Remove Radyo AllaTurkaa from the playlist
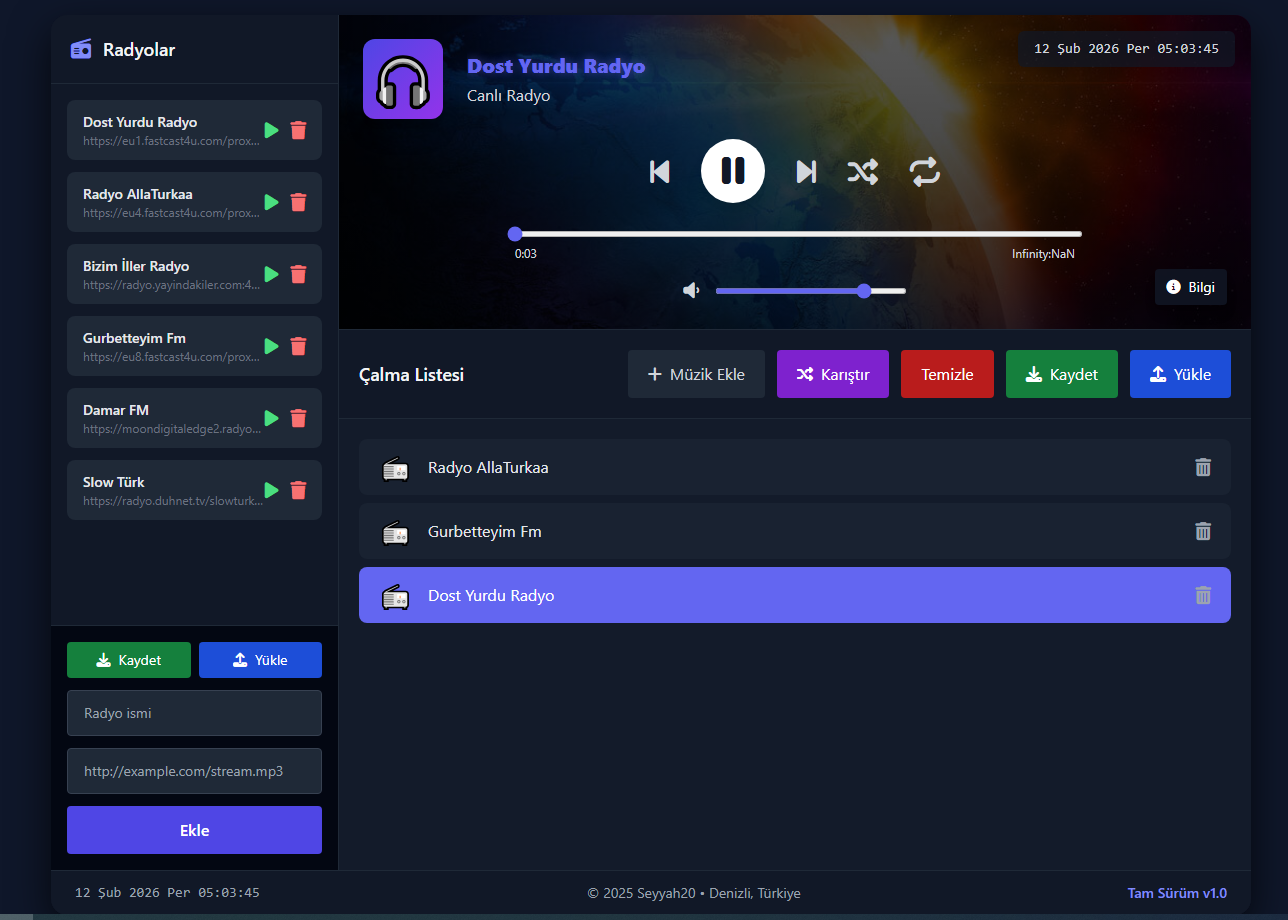Viewport: 1288px width, 920px height. point(1202,467)
